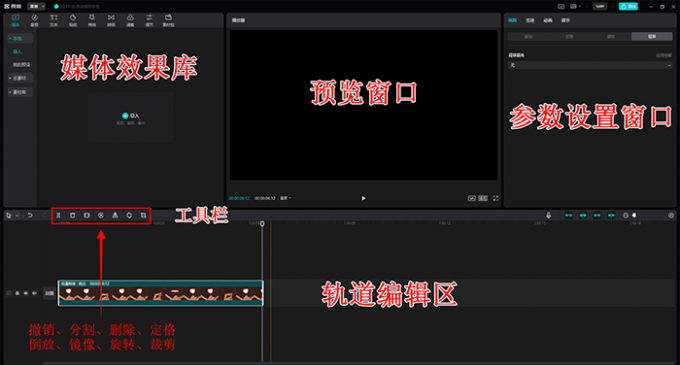Open the layout dropdown in the title bar
The height and width of the screenshot is (365, 680).
(x=575, y=7)
